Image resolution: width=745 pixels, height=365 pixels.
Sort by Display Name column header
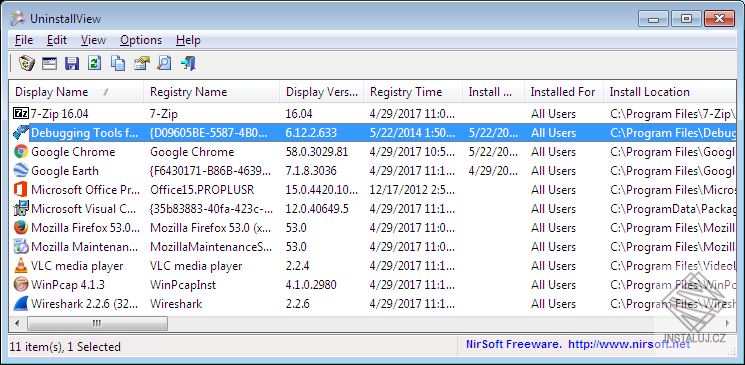coord(76,92)
